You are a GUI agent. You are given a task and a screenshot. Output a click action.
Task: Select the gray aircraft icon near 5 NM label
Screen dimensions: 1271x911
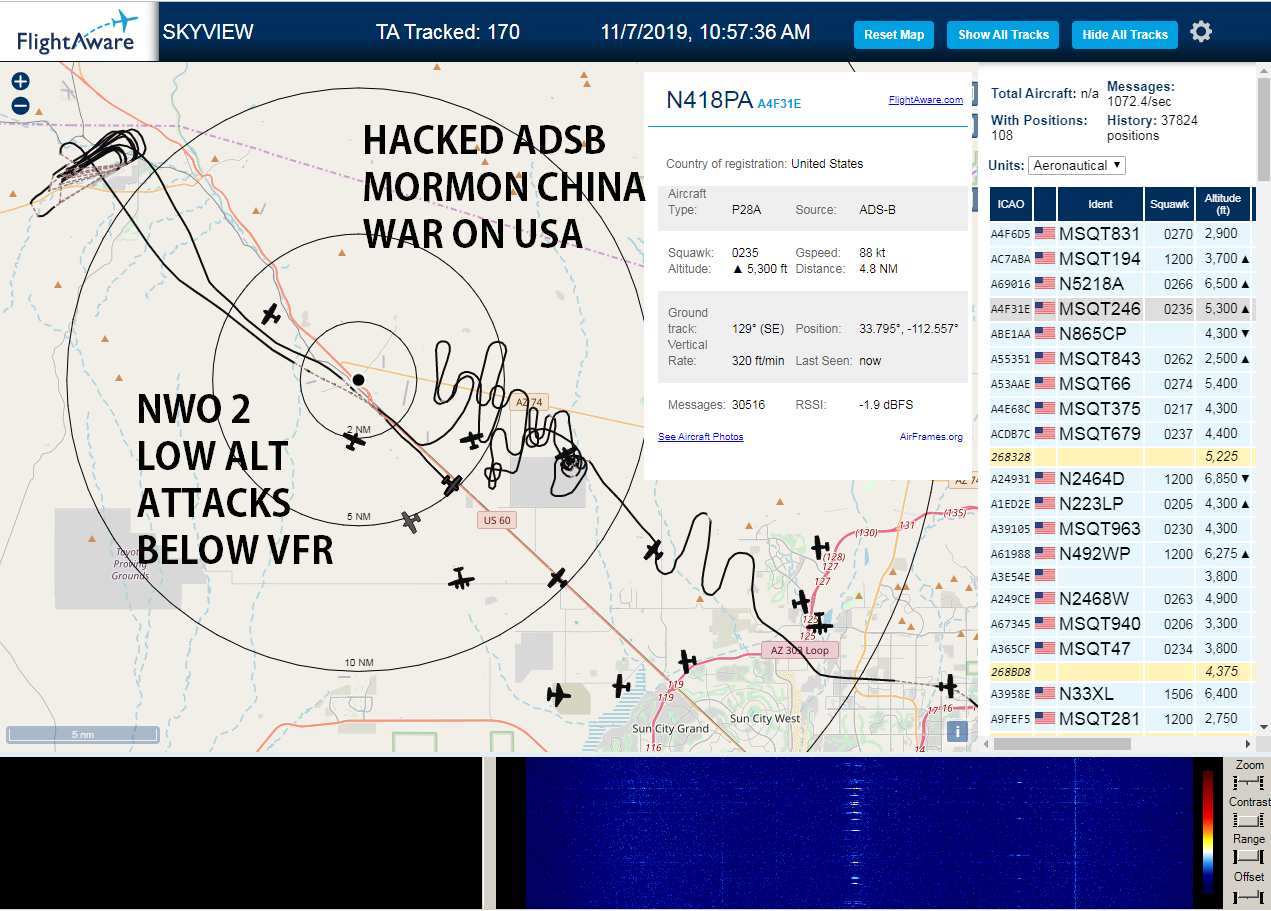pos(410,521)
